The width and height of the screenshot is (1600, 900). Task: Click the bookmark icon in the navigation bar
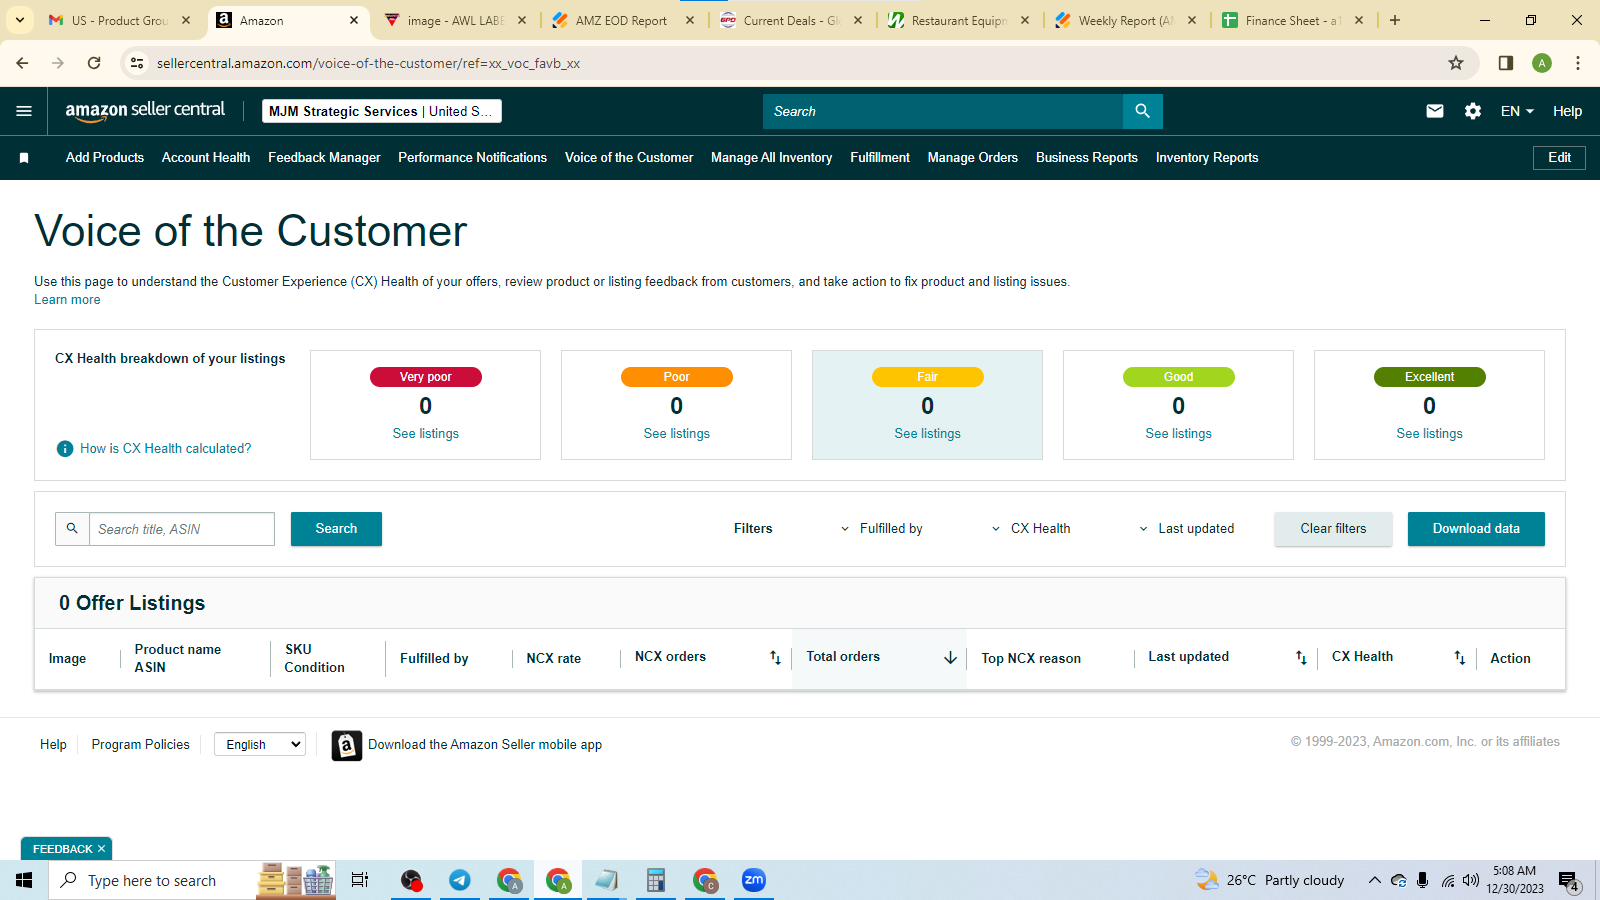24,158
